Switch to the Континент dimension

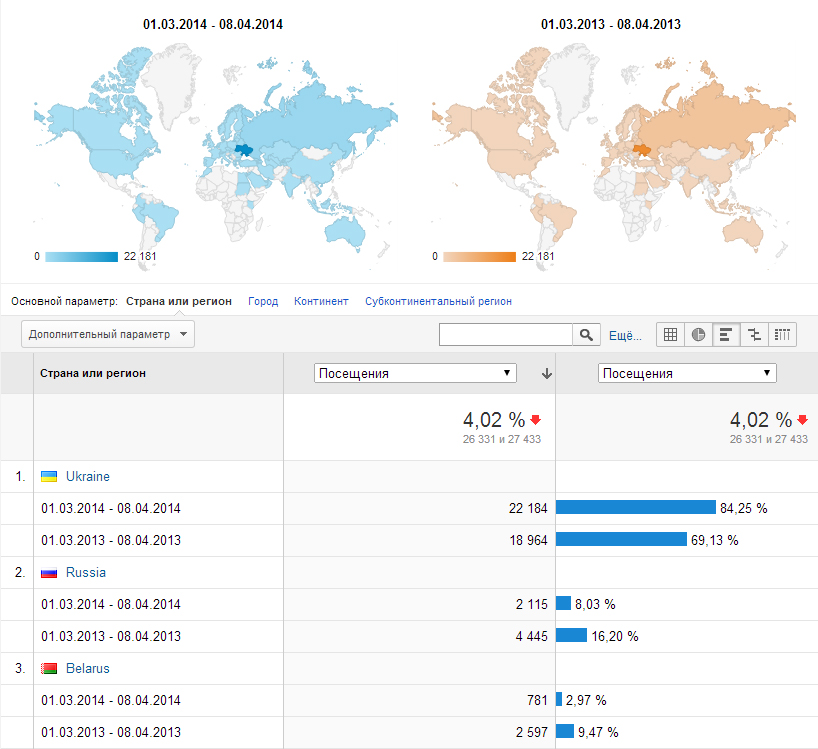321,301
